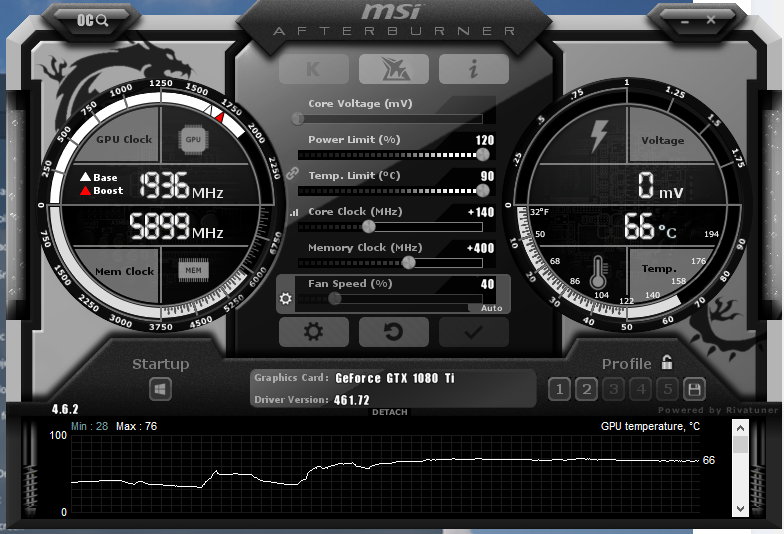
Task: Click the monitor graph scroll down arrow
Action: pos(740,508)
